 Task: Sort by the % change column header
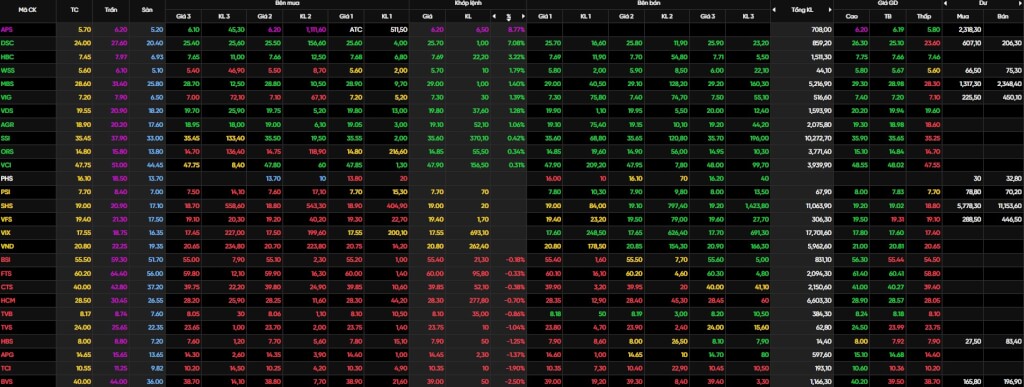509,16
